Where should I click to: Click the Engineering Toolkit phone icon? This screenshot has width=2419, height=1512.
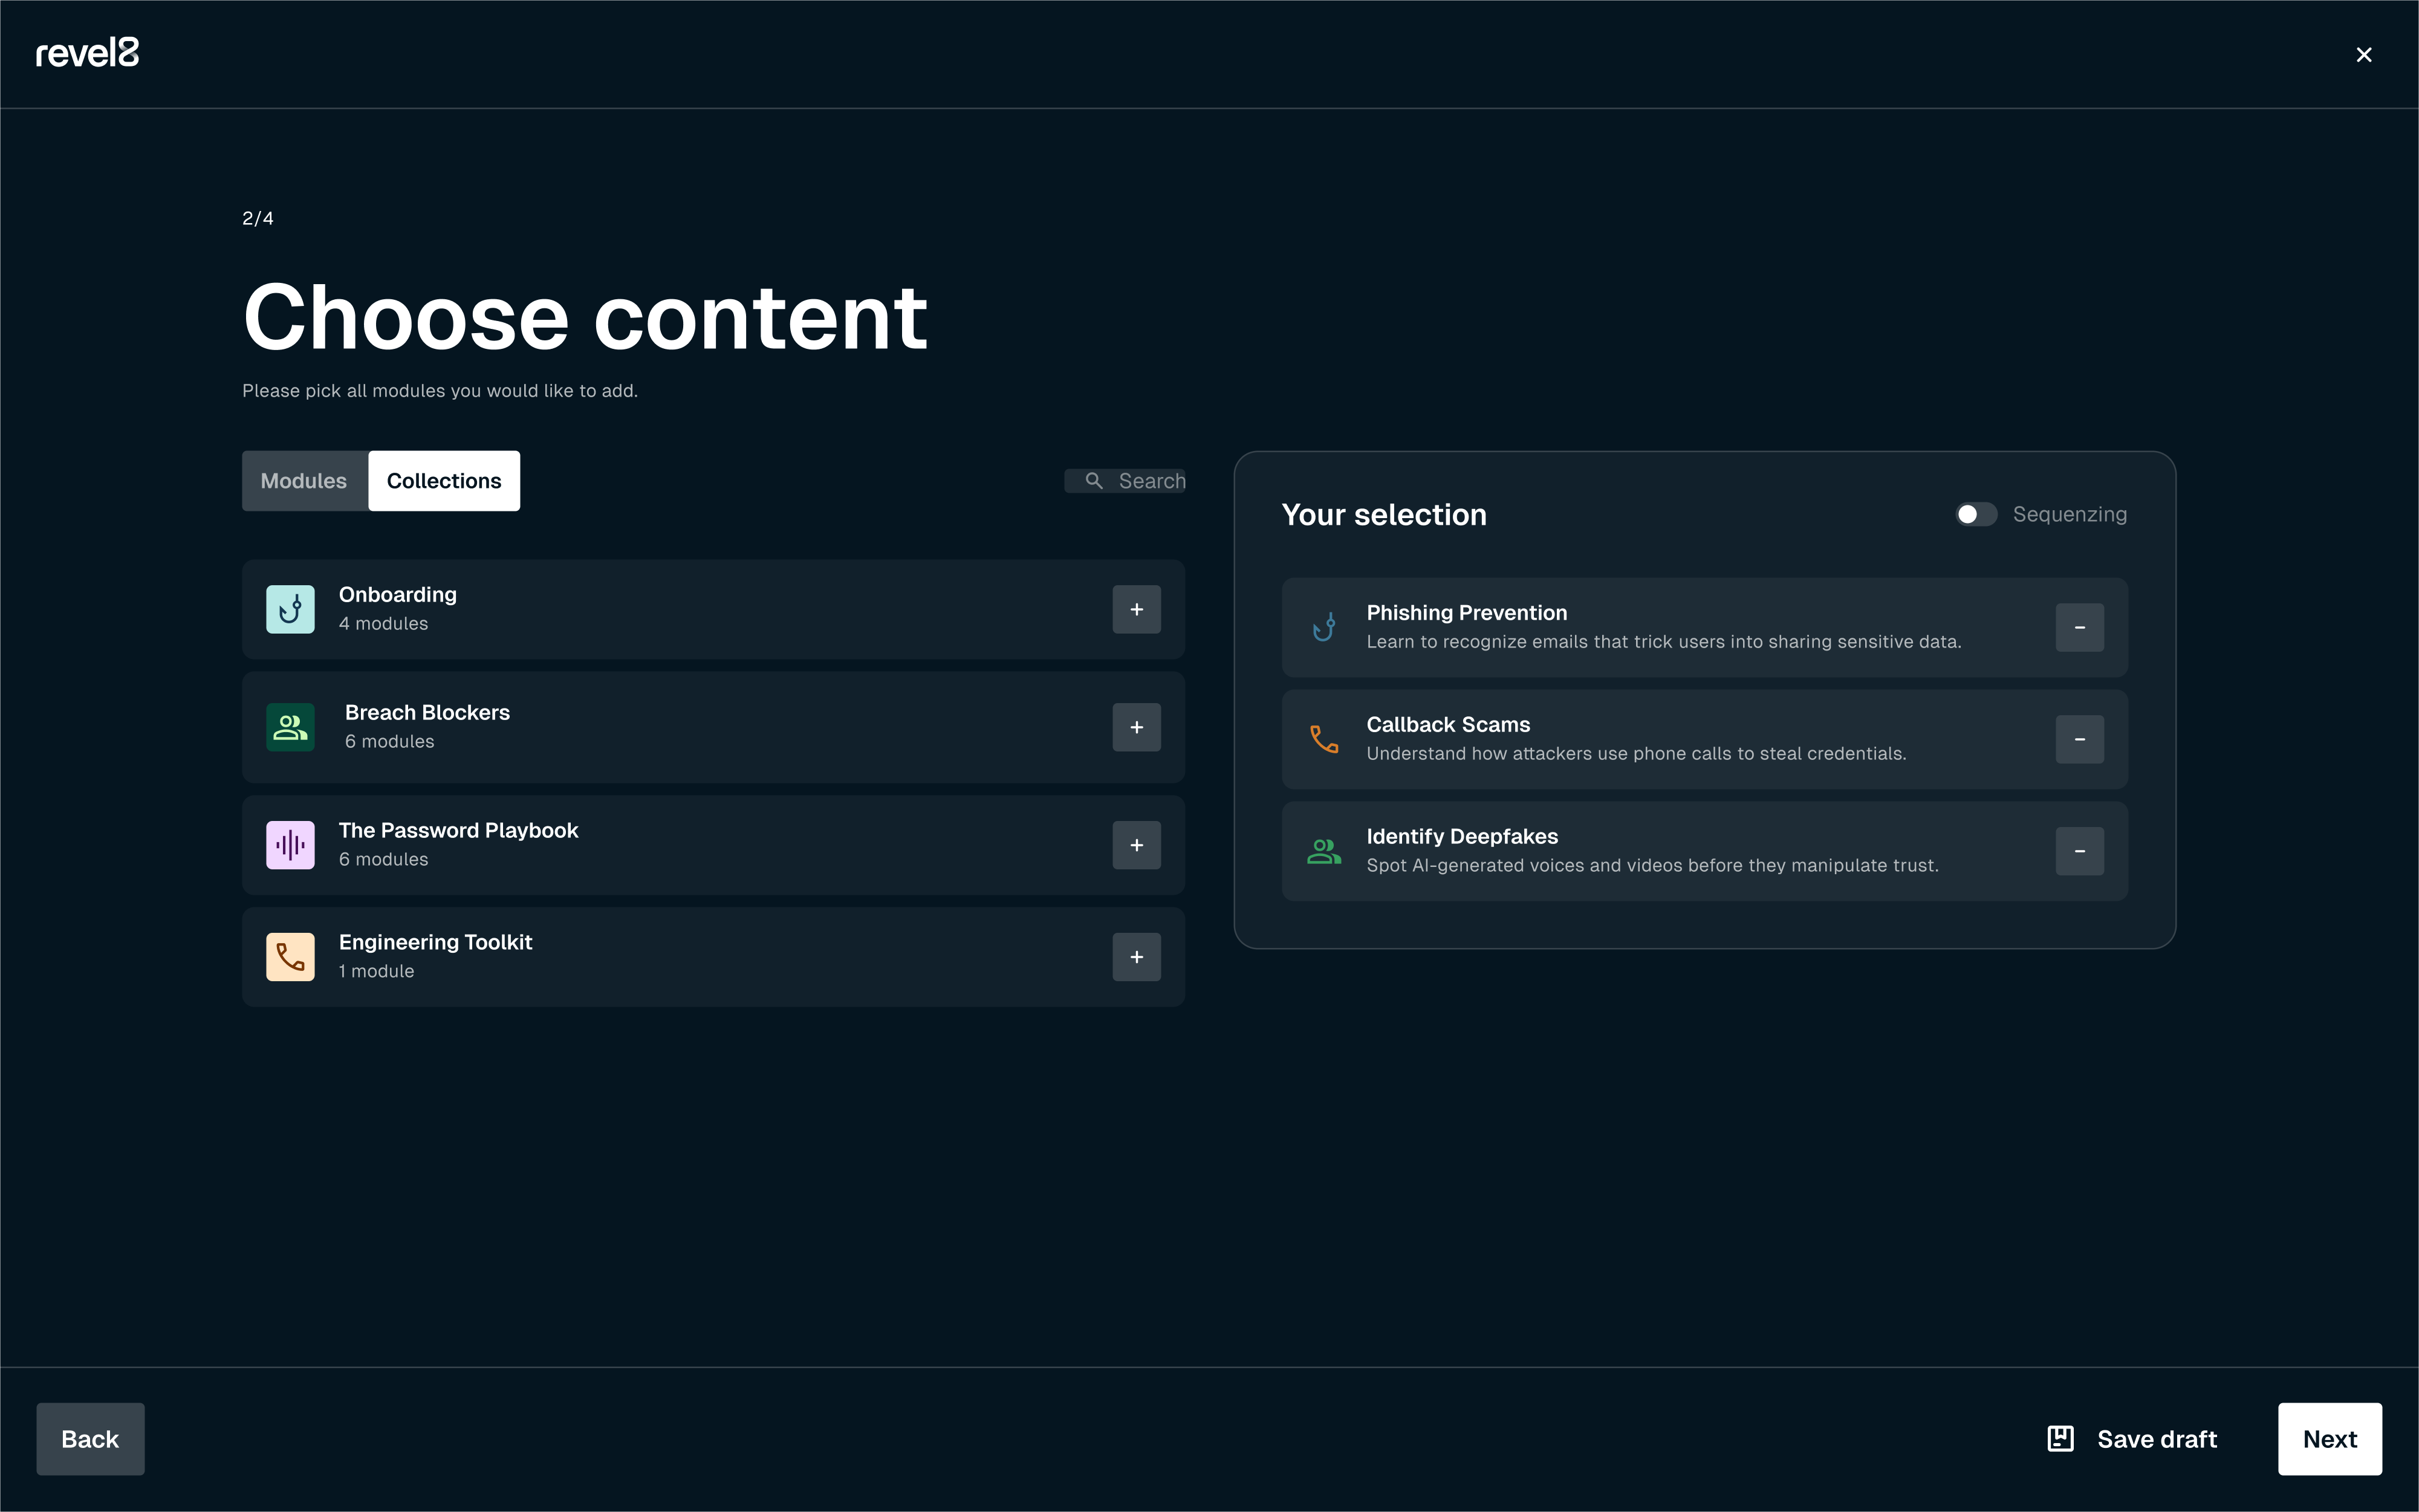coord(290,957)
